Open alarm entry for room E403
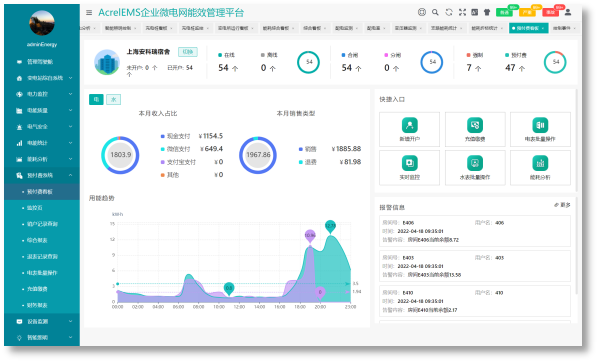 pyautogui.click(x=475, y=266)
